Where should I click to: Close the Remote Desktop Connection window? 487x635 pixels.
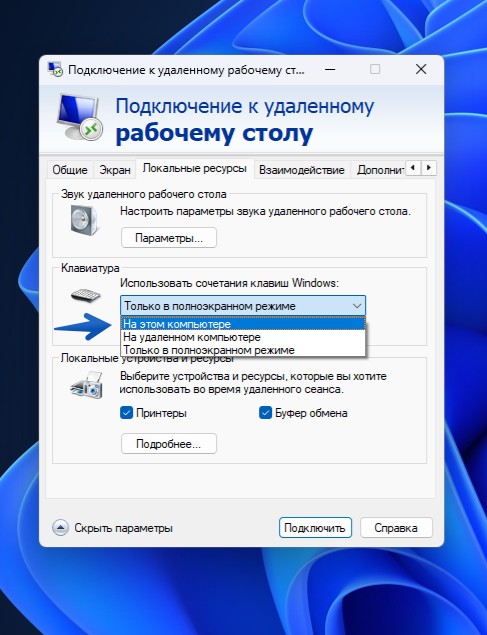click(x=421, y=70)
